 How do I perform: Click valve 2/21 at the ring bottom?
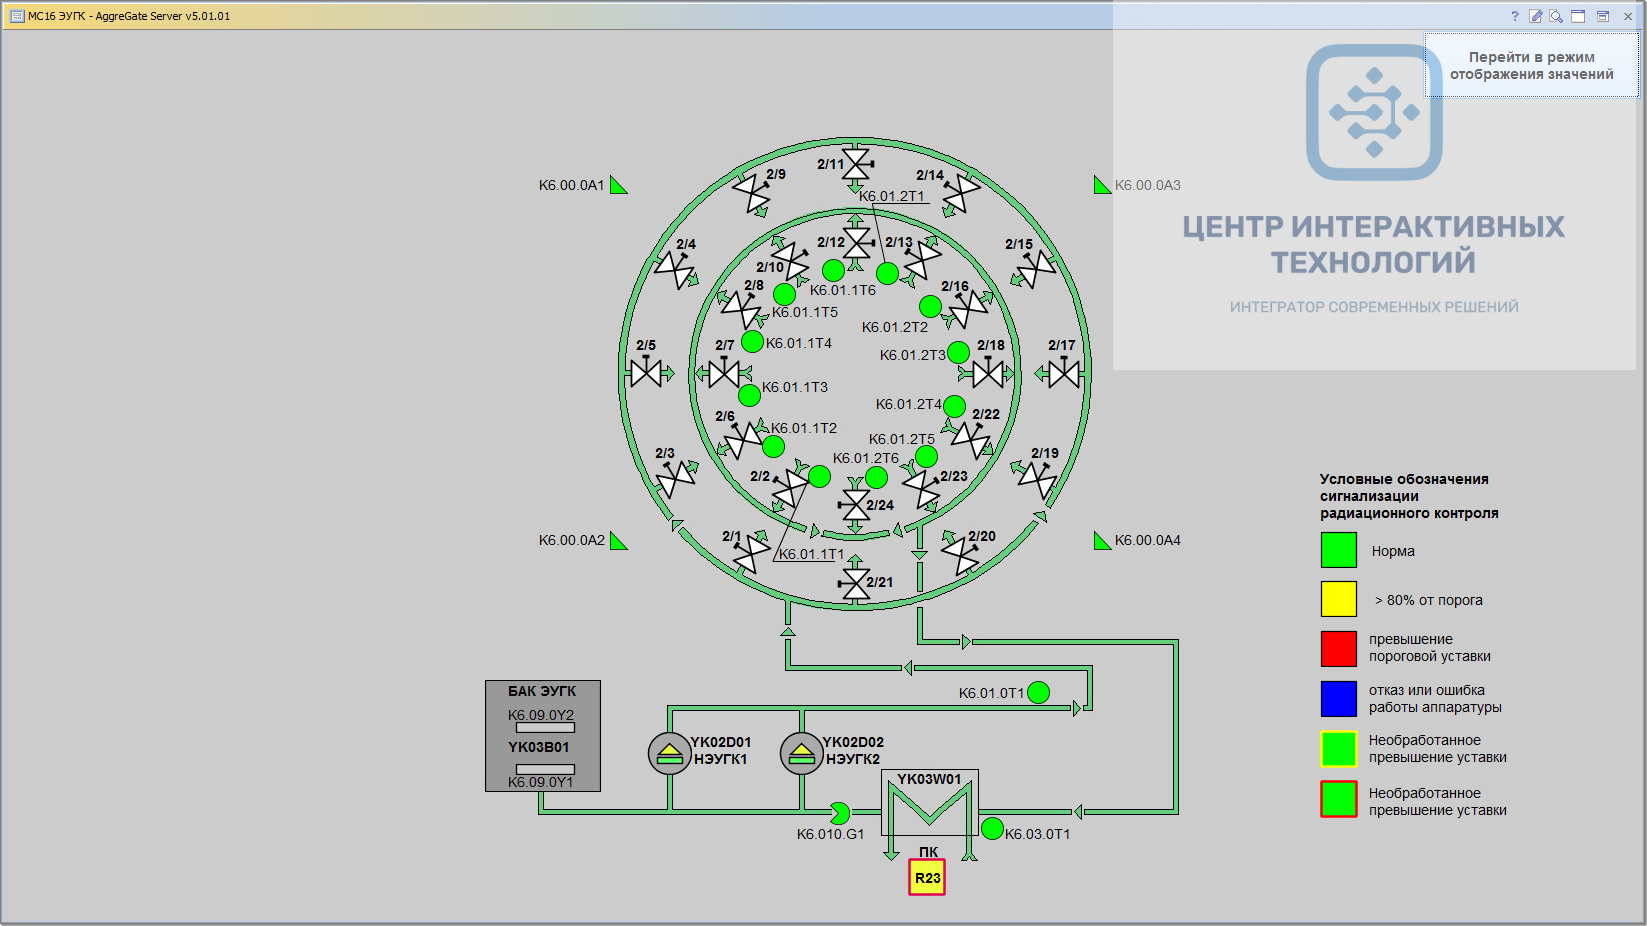[x=856, y=583]
